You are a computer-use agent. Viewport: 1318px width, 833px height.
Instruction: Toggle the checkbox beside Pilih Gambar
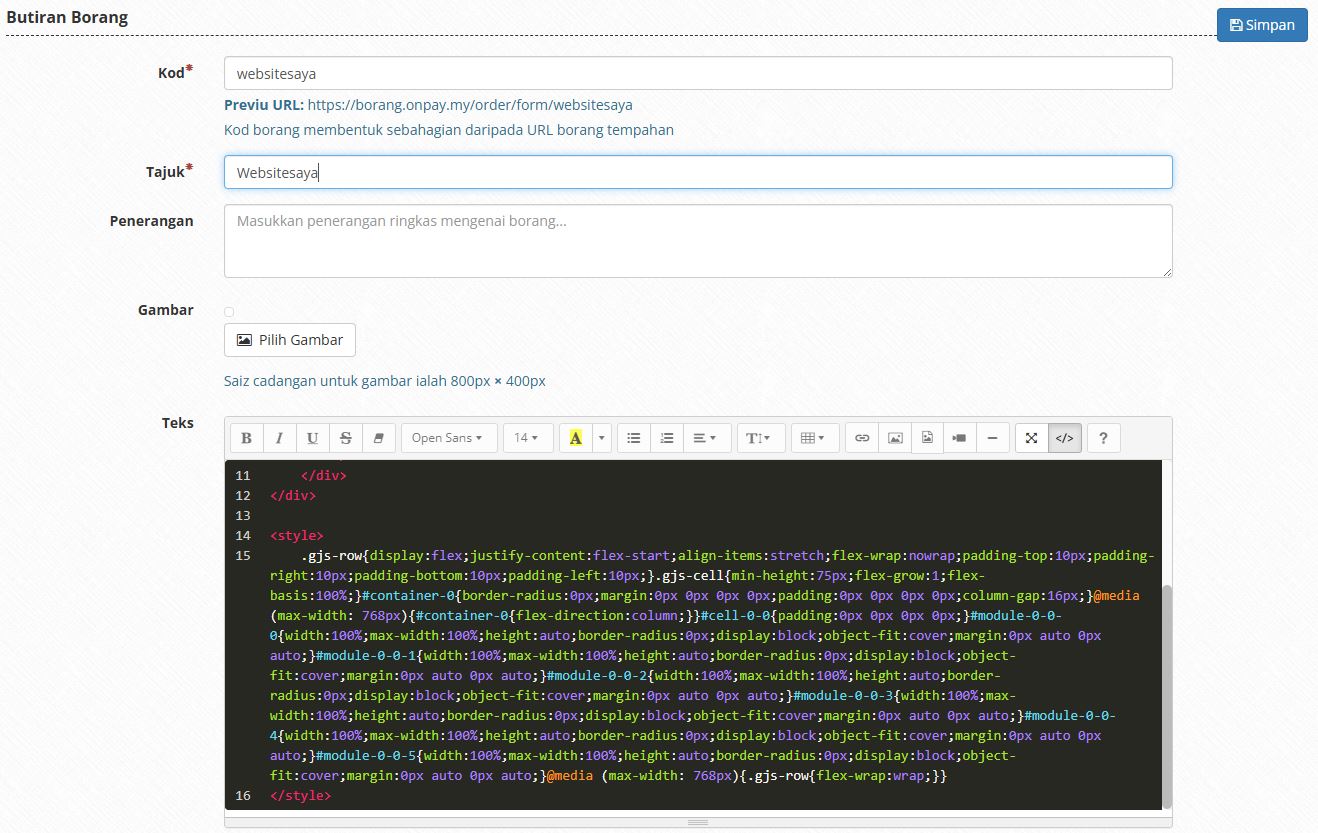(x=228, y=313)
